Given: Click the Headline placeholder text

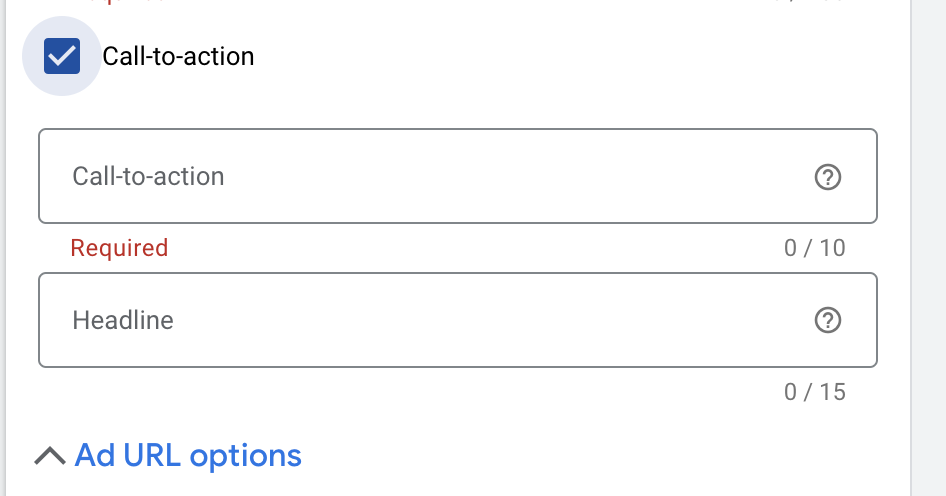Looking at the screenshot, I should tap(123, 320).
